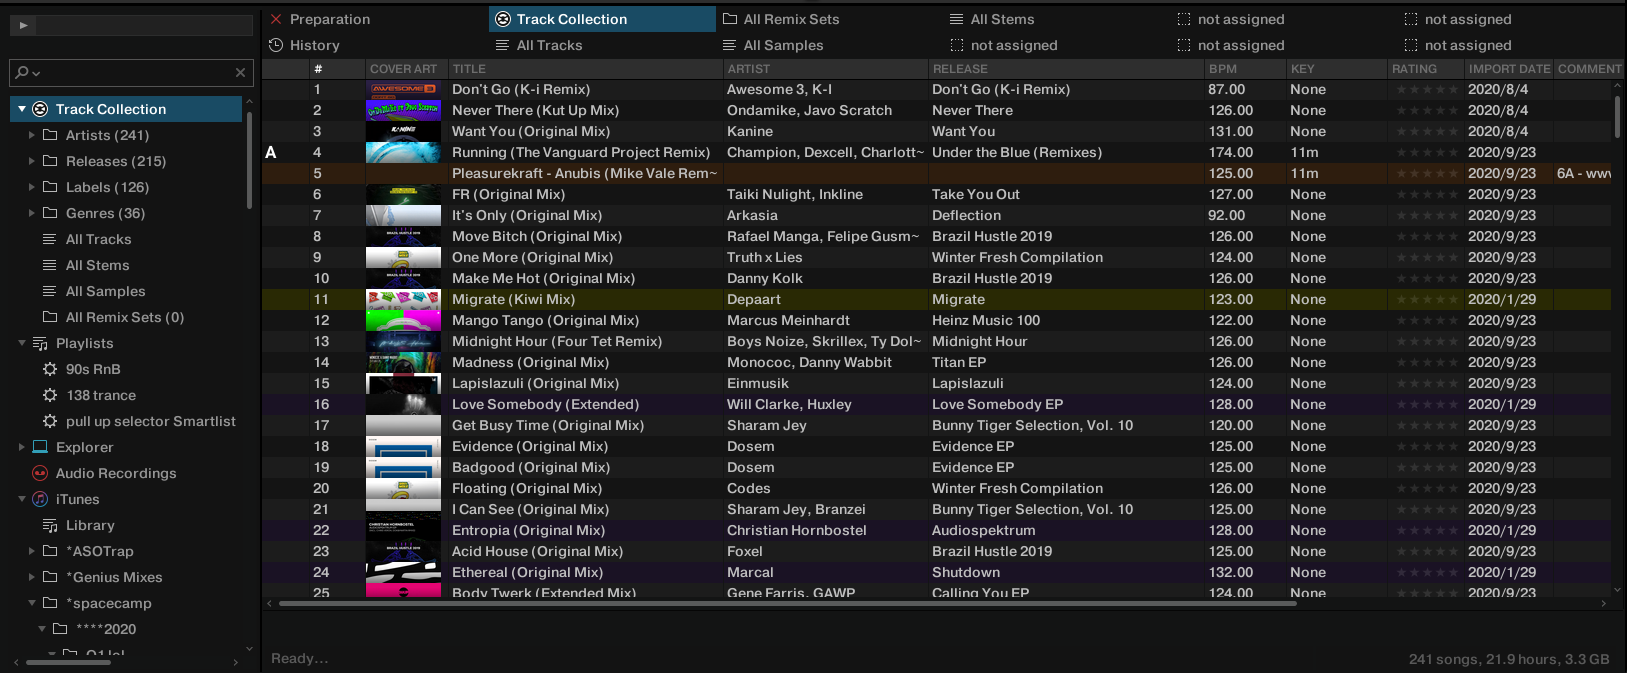Open the Audio Recordings icon in the sidebar
1627x673 pixels.
pos(40,473)
